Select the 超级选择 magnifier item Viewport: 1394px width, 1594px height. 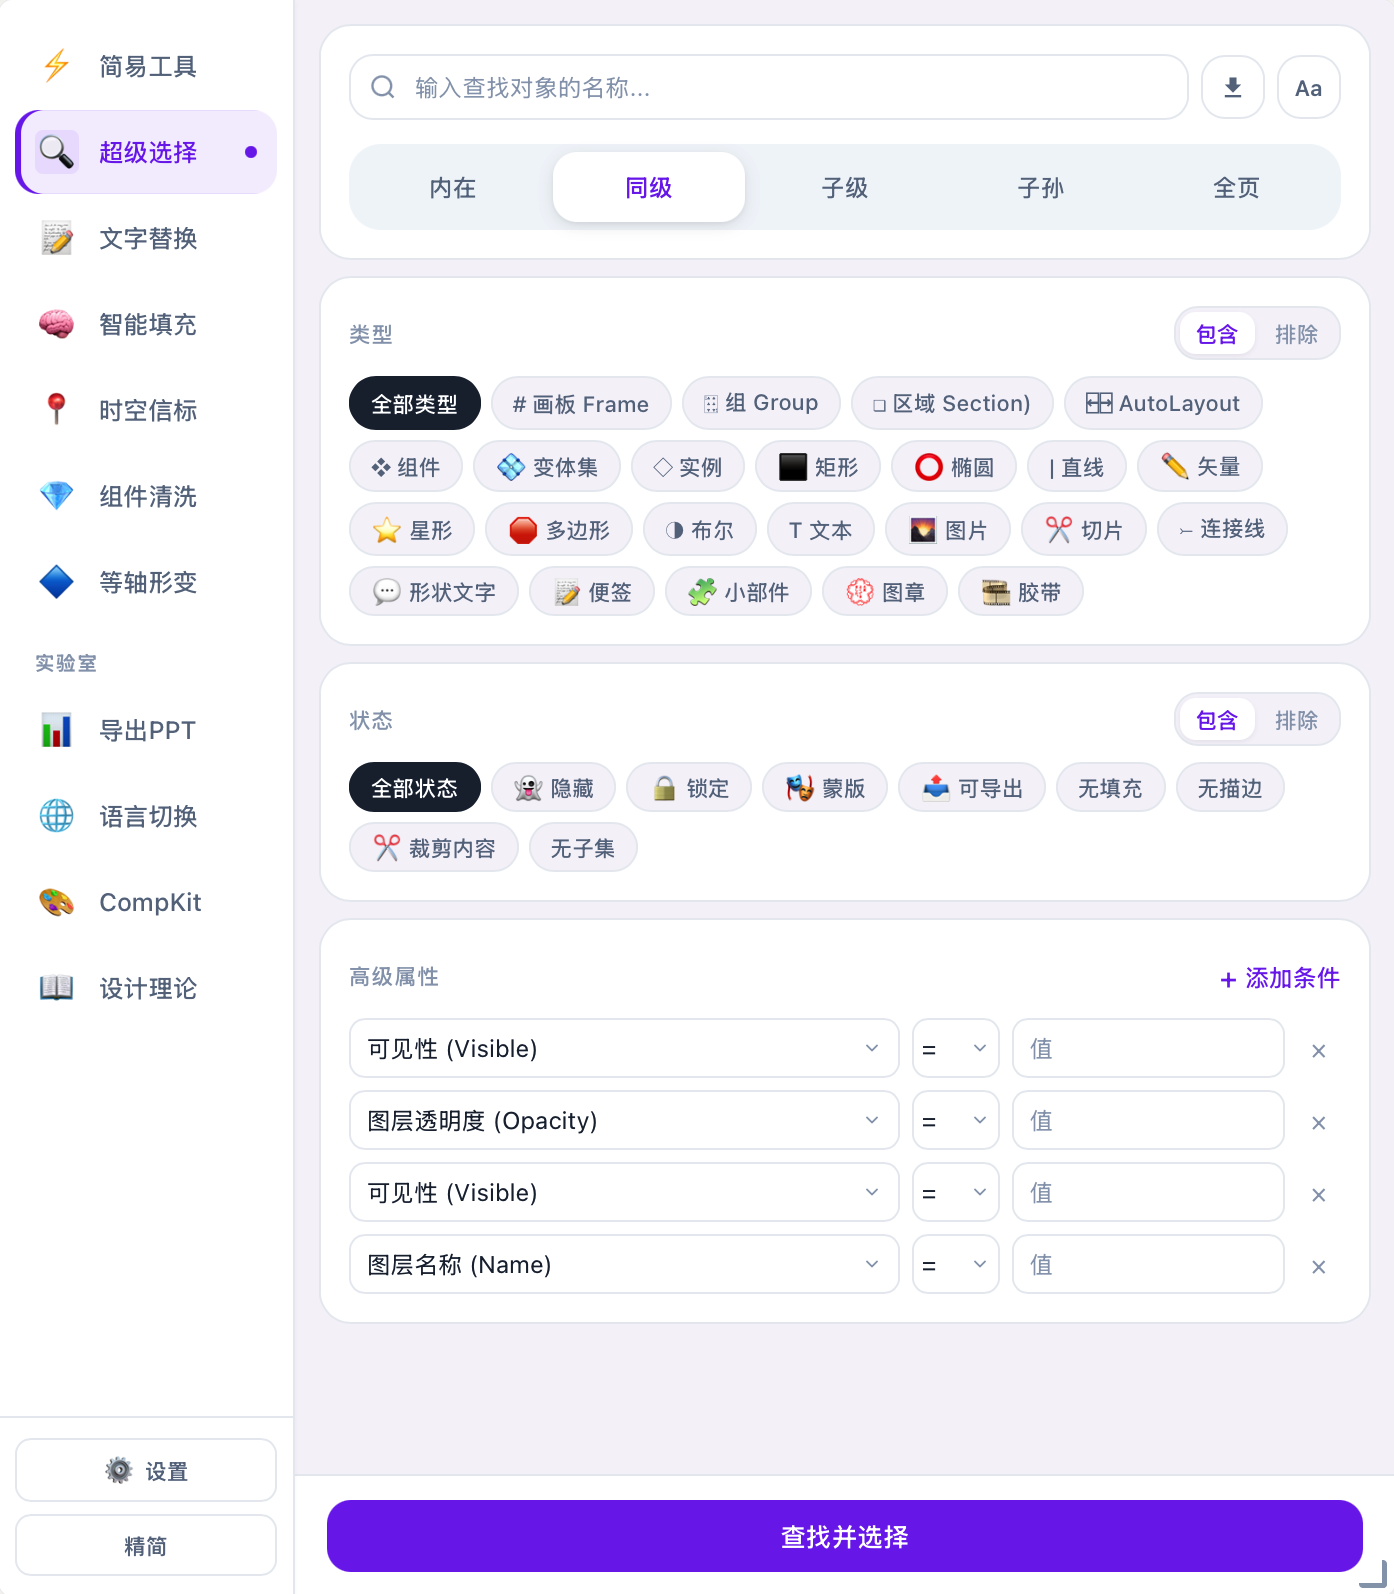pyautogui.click(x=146, y=152)
